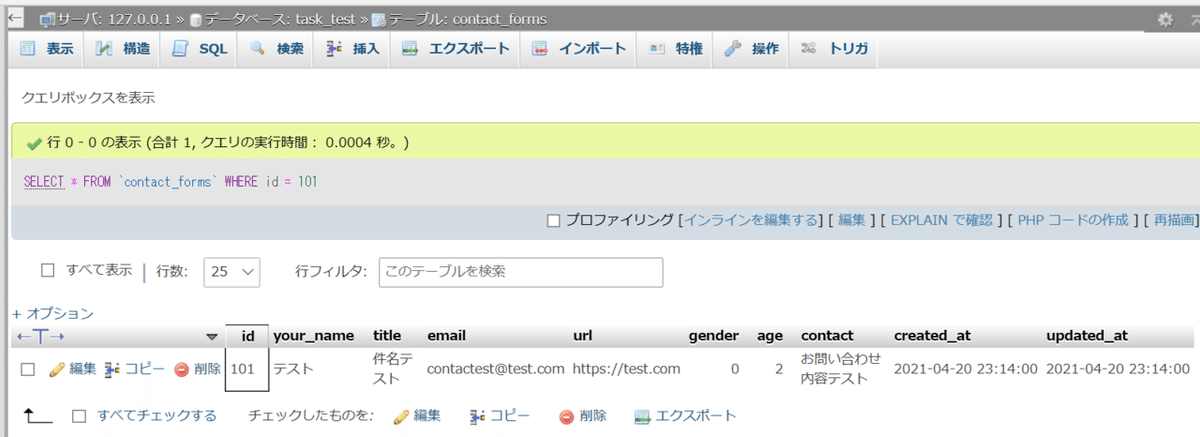Open the 行数 25 dropdown

pyautogui.click(x=232, y=271)
